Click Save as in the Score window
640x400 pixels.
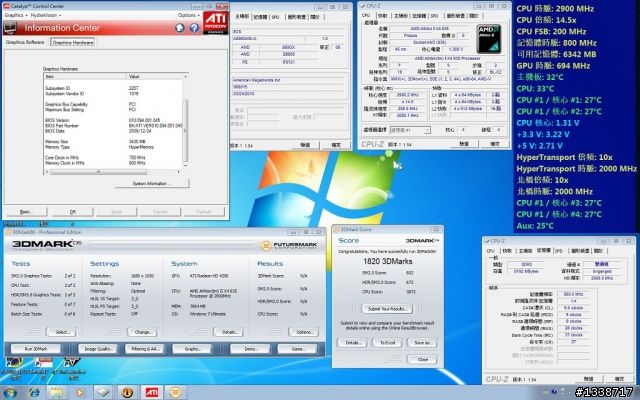422,343
